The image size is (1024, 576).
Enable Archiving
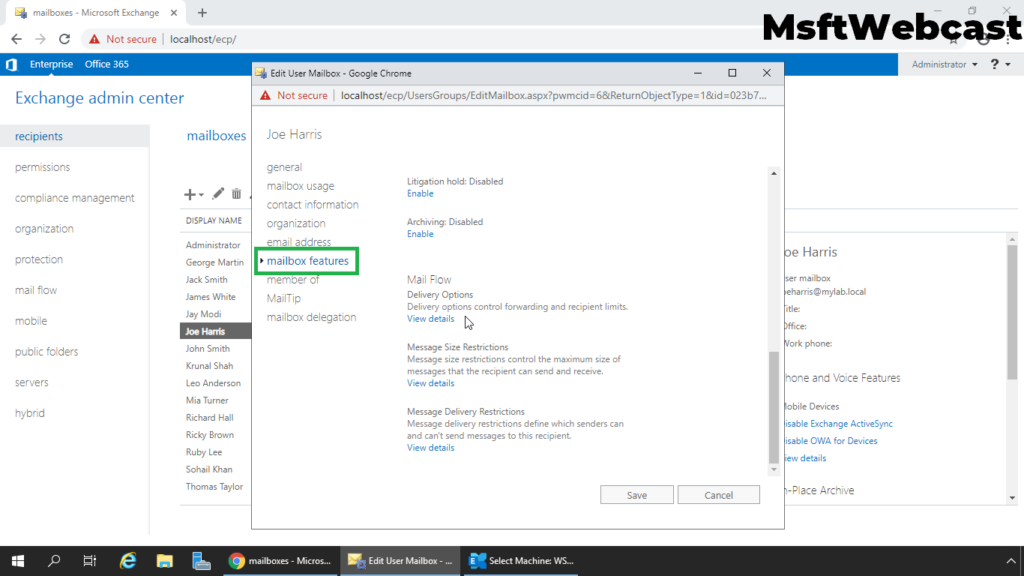point(420,234)
